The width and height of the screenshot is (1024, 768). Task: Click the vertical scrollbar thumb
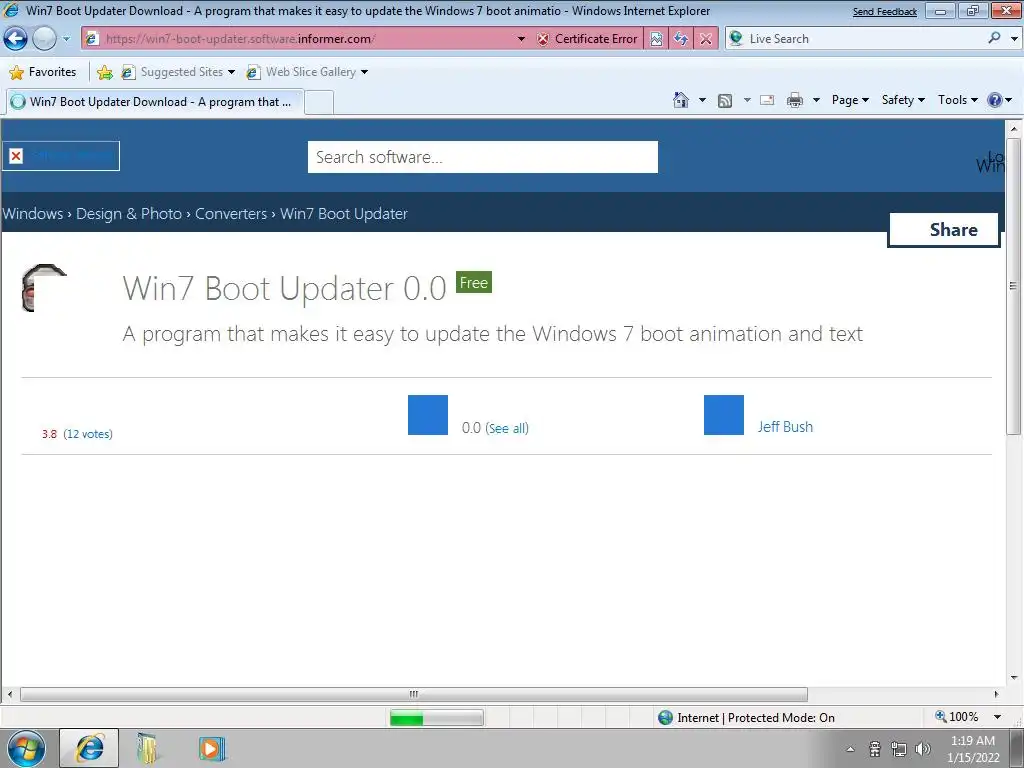[1014, 285]
